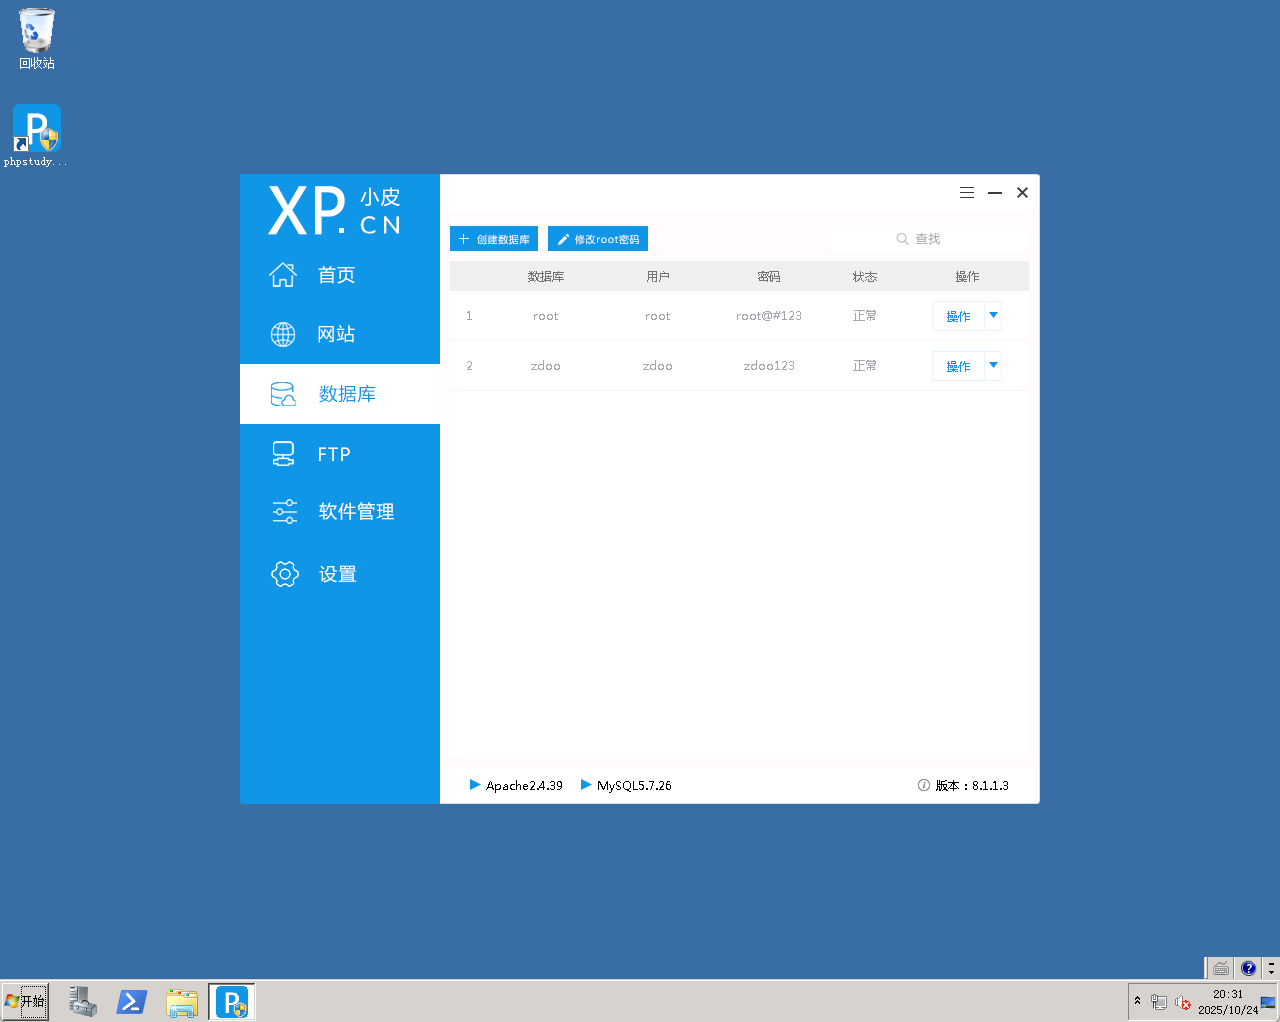
Task: Open the 操作 button for the root row
Action: click(x=958, y=316)
